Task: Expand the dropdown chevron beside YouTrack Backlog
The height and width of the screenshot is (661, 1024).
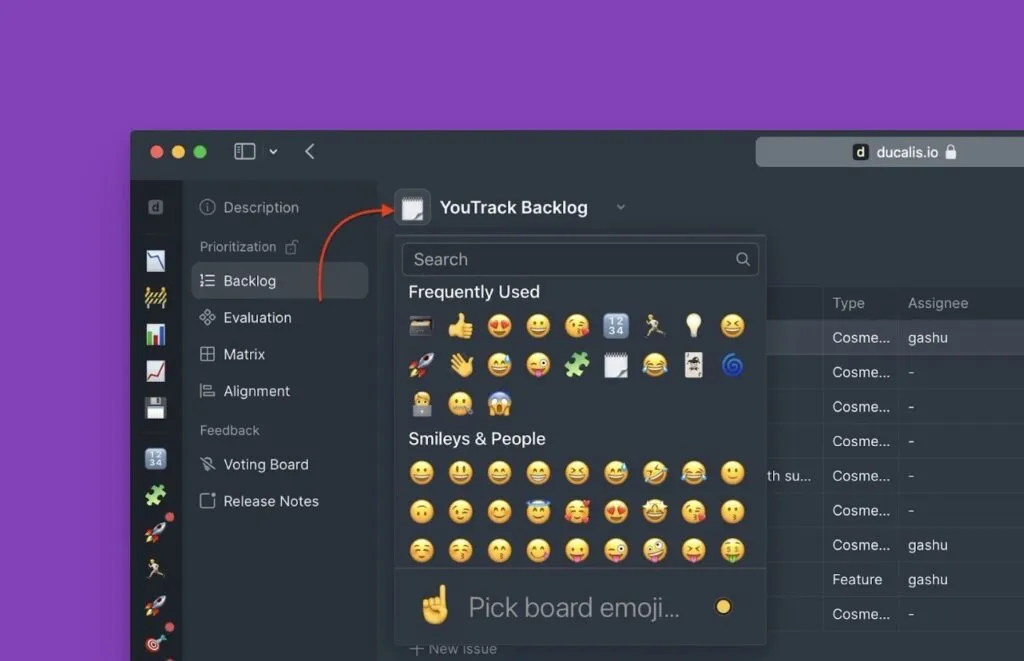Action: [x=621, y=207]
